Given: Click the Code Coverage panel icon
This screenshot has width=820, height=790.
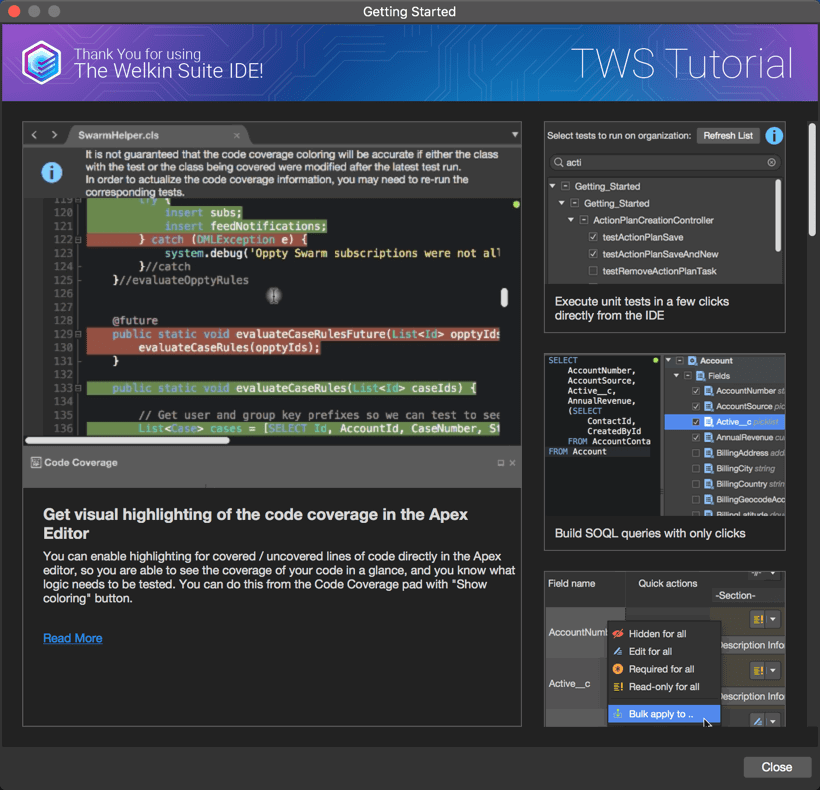Looking at the screenshot, I should pyautogui.click(x=36, y=462).
